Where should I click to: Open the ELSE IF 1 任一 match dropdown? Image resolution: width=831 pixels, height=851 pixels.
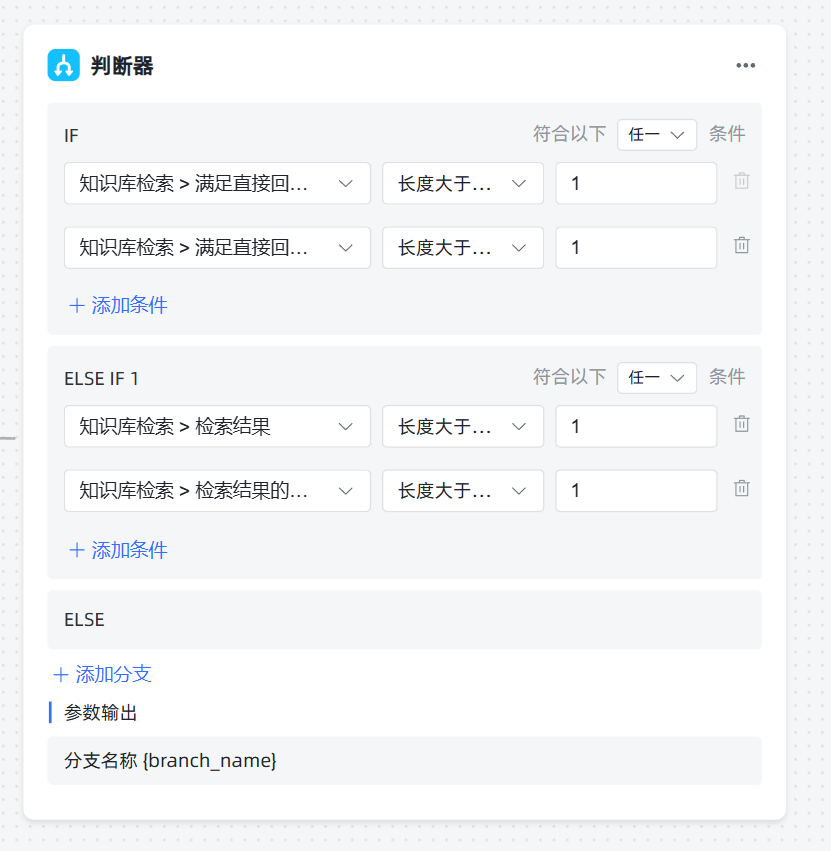[656, 377]
